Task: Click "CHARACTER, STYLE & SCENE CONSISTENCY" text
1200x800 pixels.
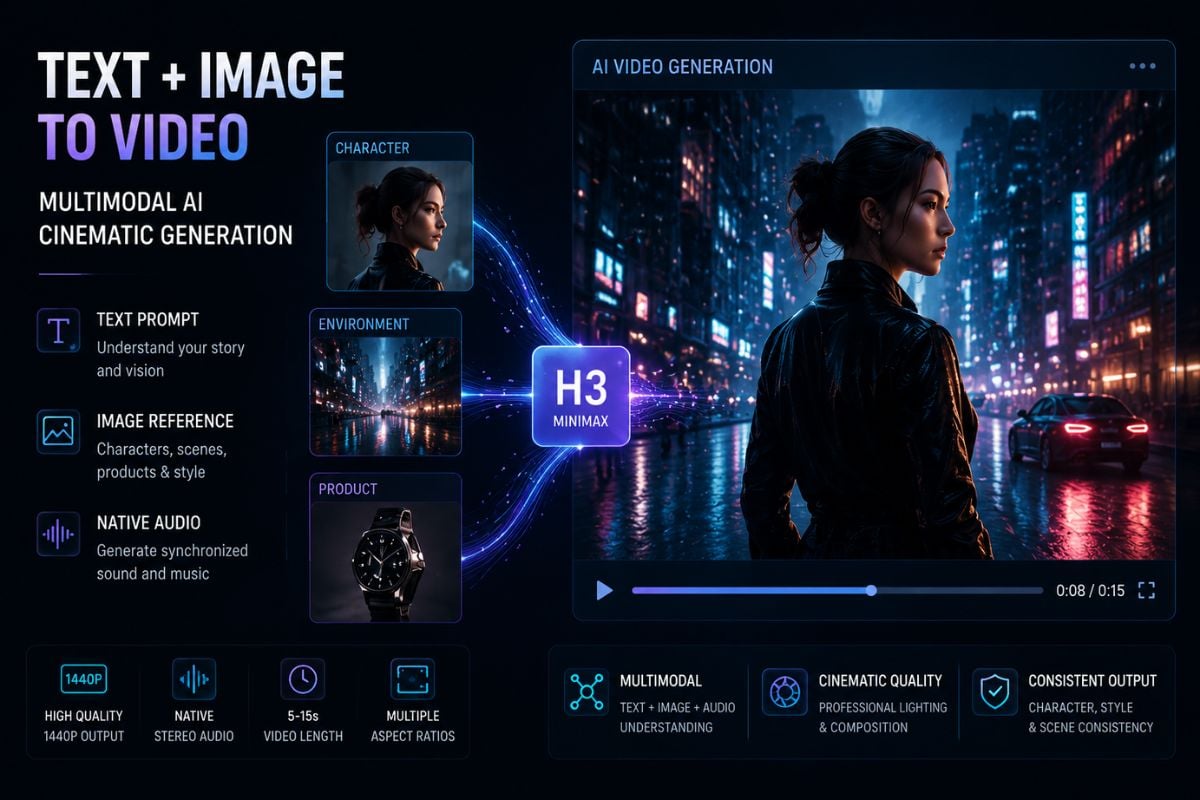Action: click(x=1090, y=717)
